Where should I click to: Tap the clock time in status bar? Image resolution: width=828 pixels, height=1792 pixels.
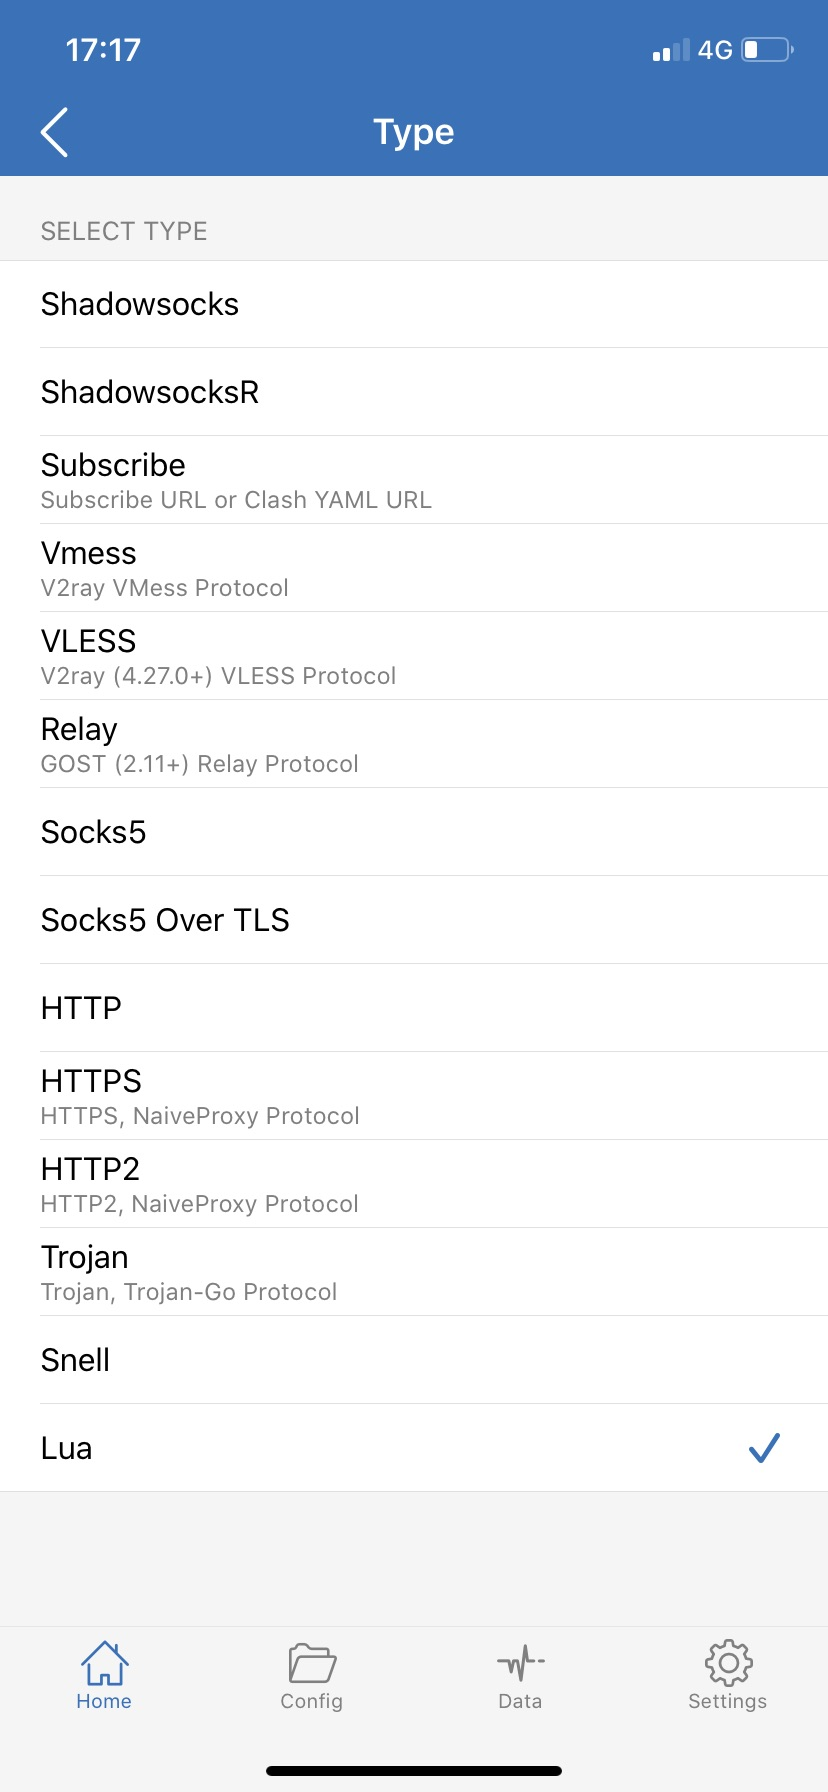click(103, 50)
